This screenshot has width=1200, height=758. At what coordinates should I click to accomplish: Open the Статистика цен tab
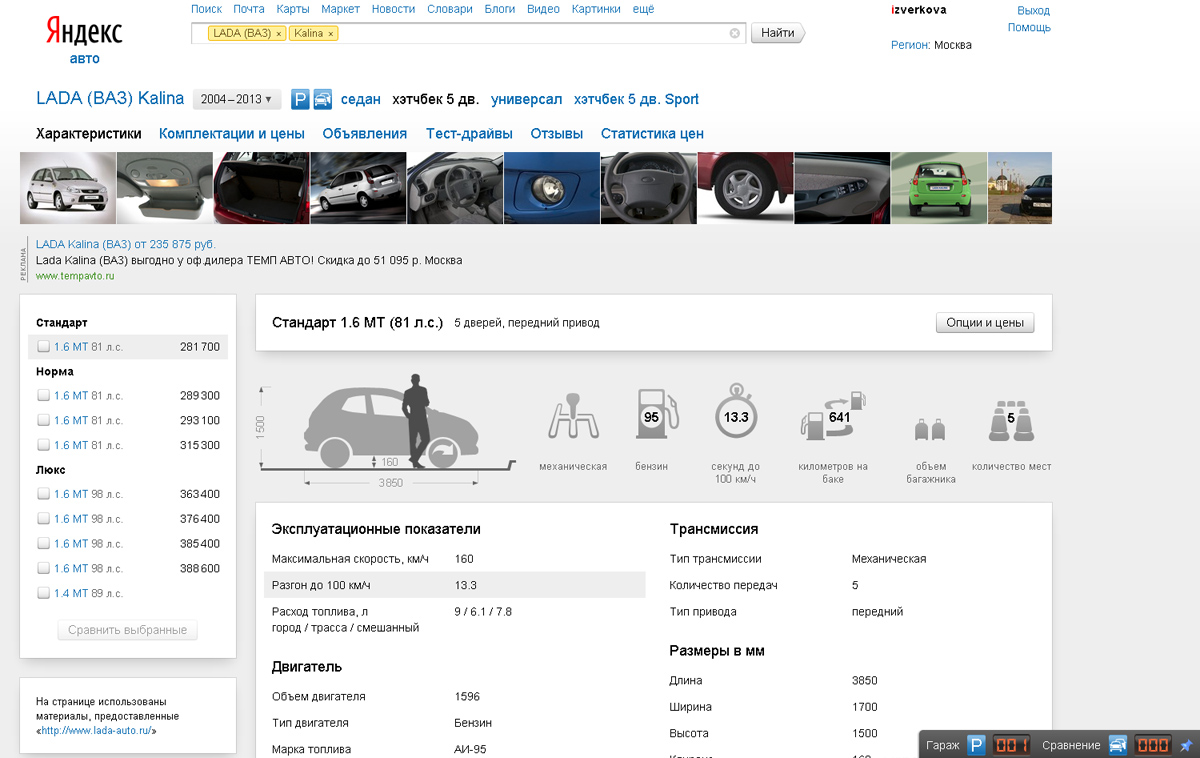(x=652, y=134)
